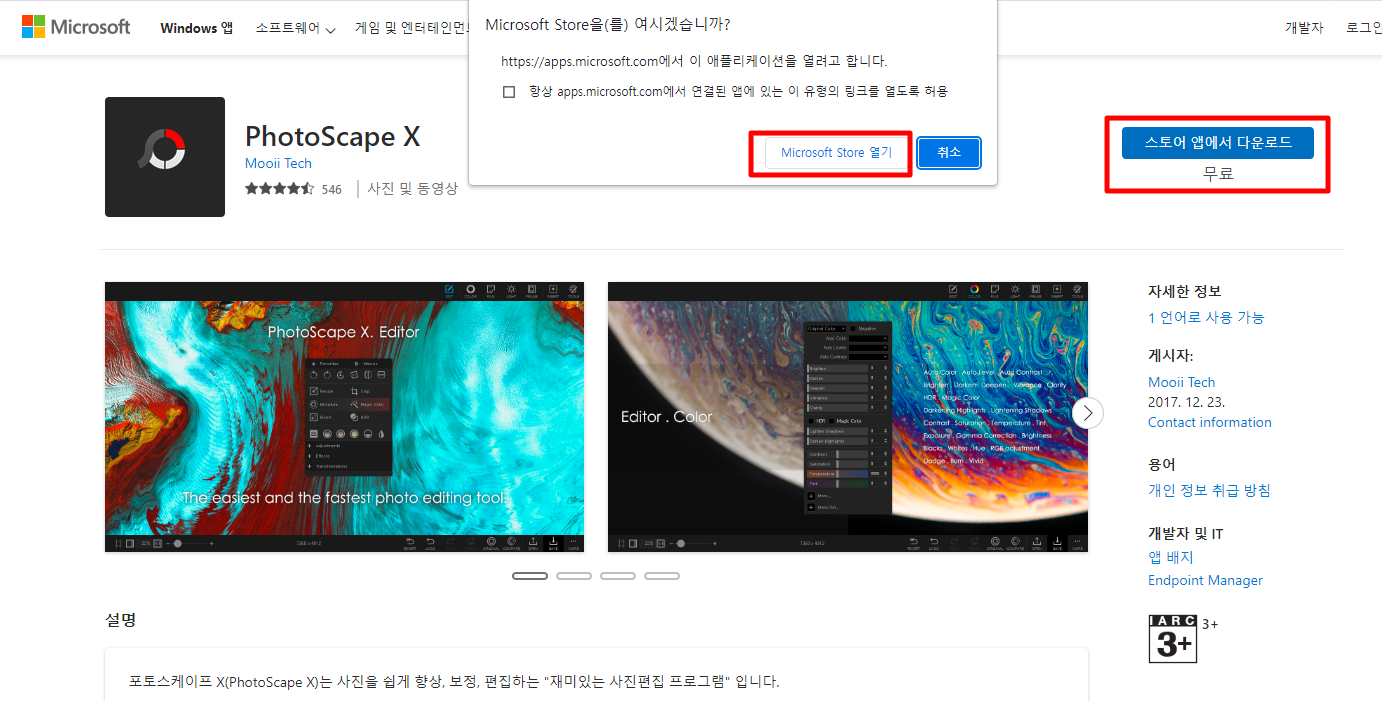
Task: Click the star rating icons
Action: (279, 189)
